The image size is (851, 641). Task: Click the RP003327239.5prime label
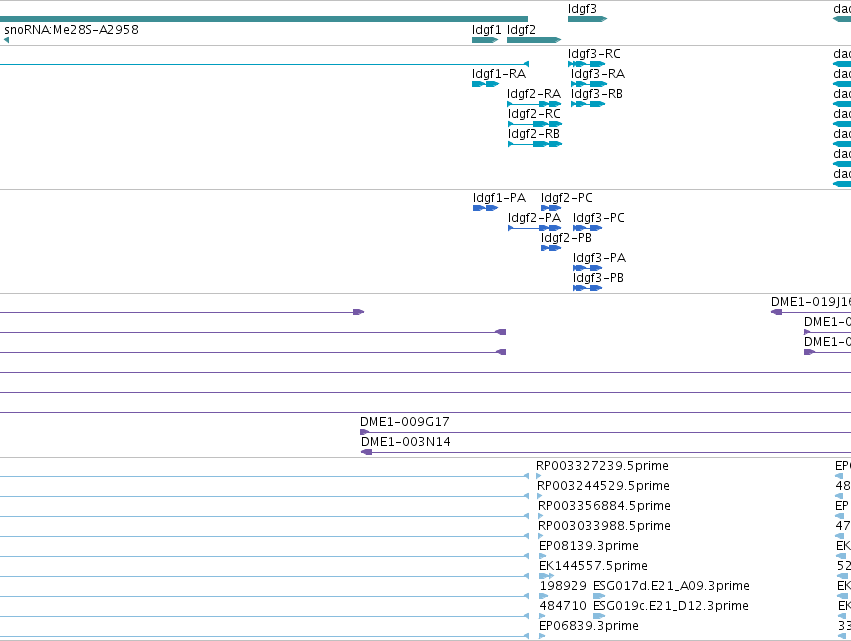[602, 466]
